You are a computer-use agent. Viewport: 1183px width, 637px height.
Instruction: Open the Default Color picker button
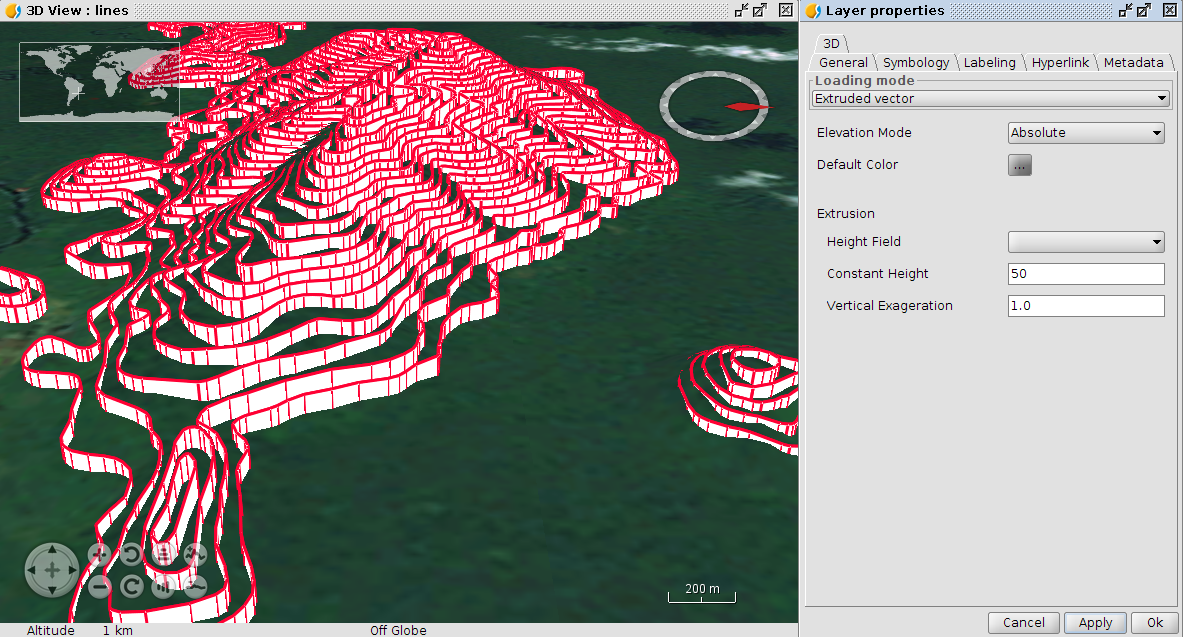point(1019,166)
